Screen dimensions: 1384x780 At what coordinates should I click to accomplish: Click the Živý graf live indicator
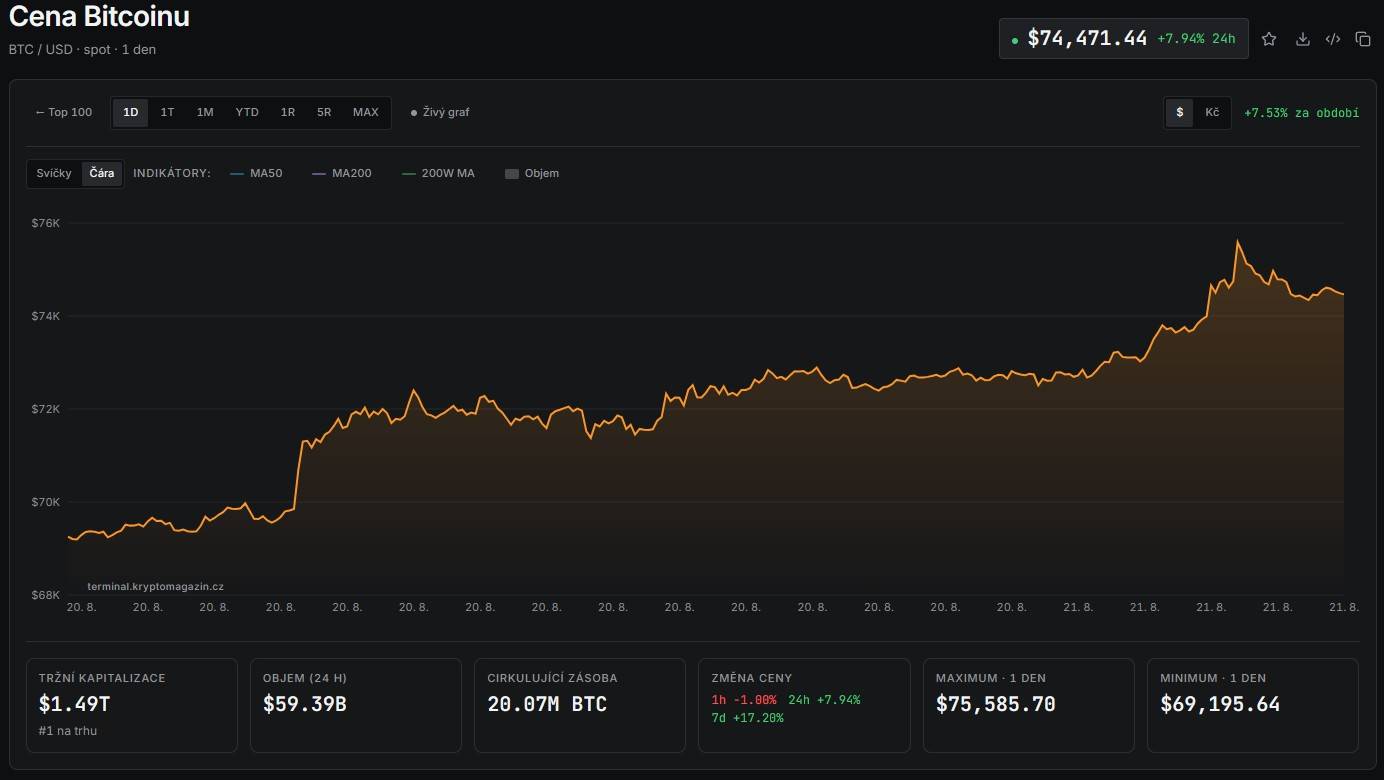tap(440, 112)
